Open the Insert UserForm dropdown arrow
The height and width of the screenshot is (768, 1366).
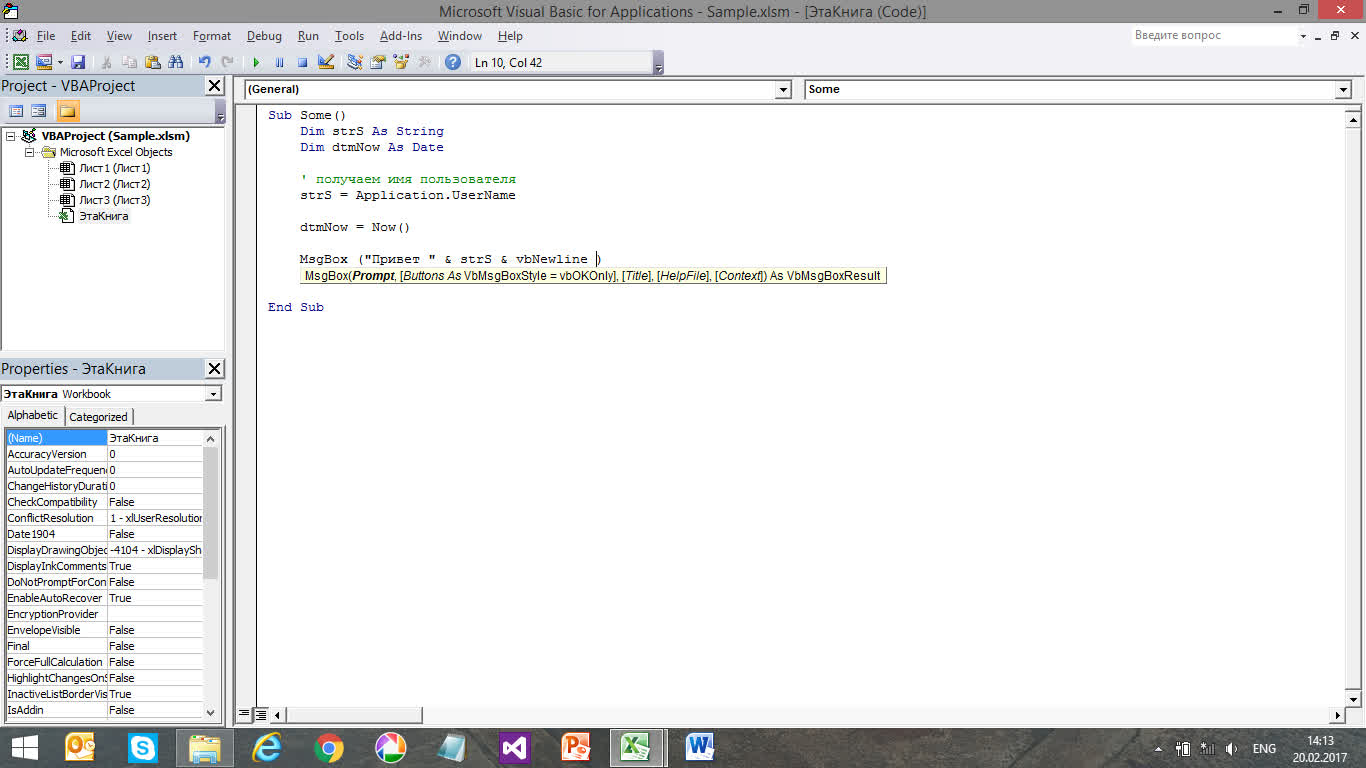click(59, 62)
